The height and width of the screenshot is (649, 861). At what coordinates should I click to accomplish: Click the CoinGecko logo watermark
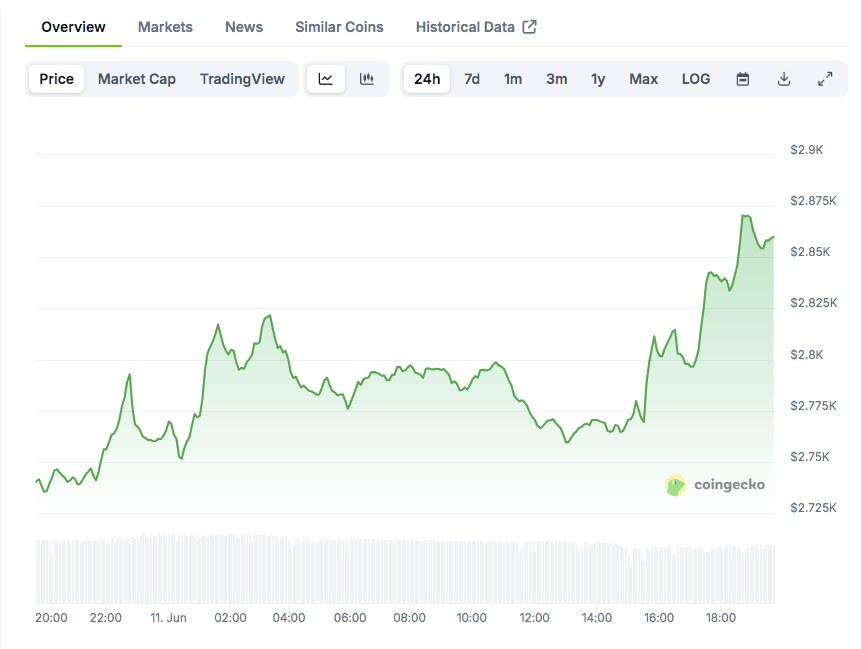tap(715, 485)
